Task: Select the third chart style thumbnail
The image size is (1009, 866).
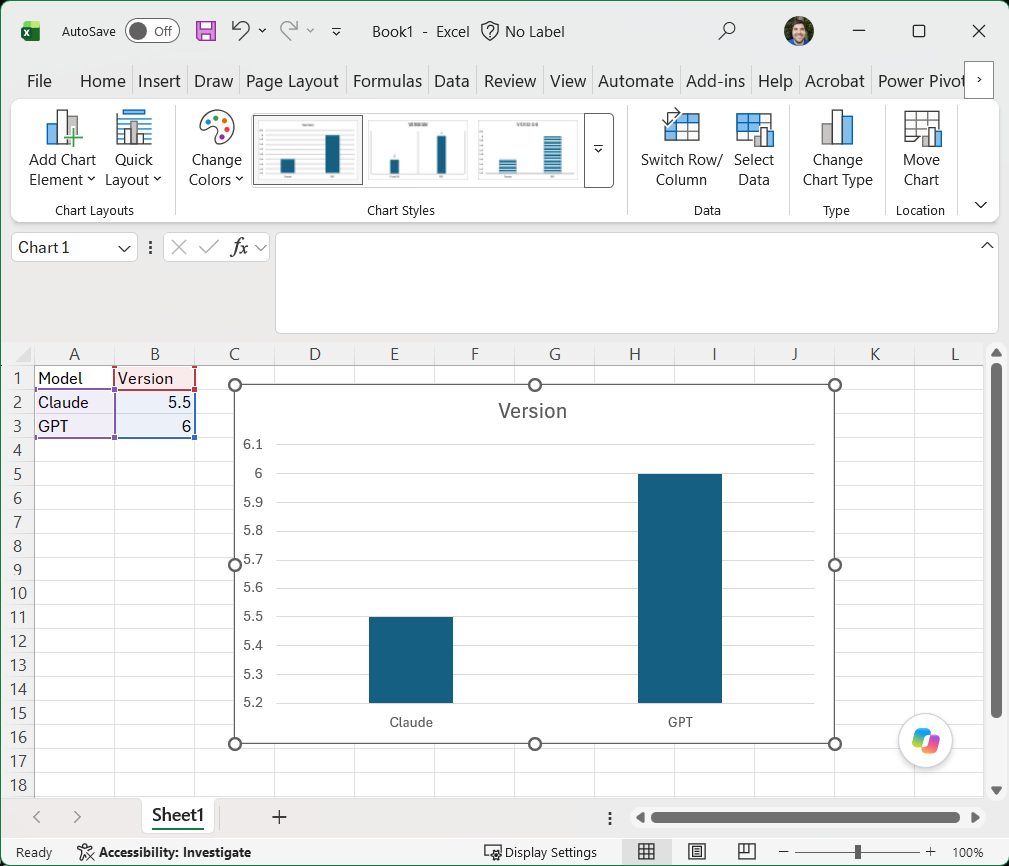Action: click(x=528, y=150)
